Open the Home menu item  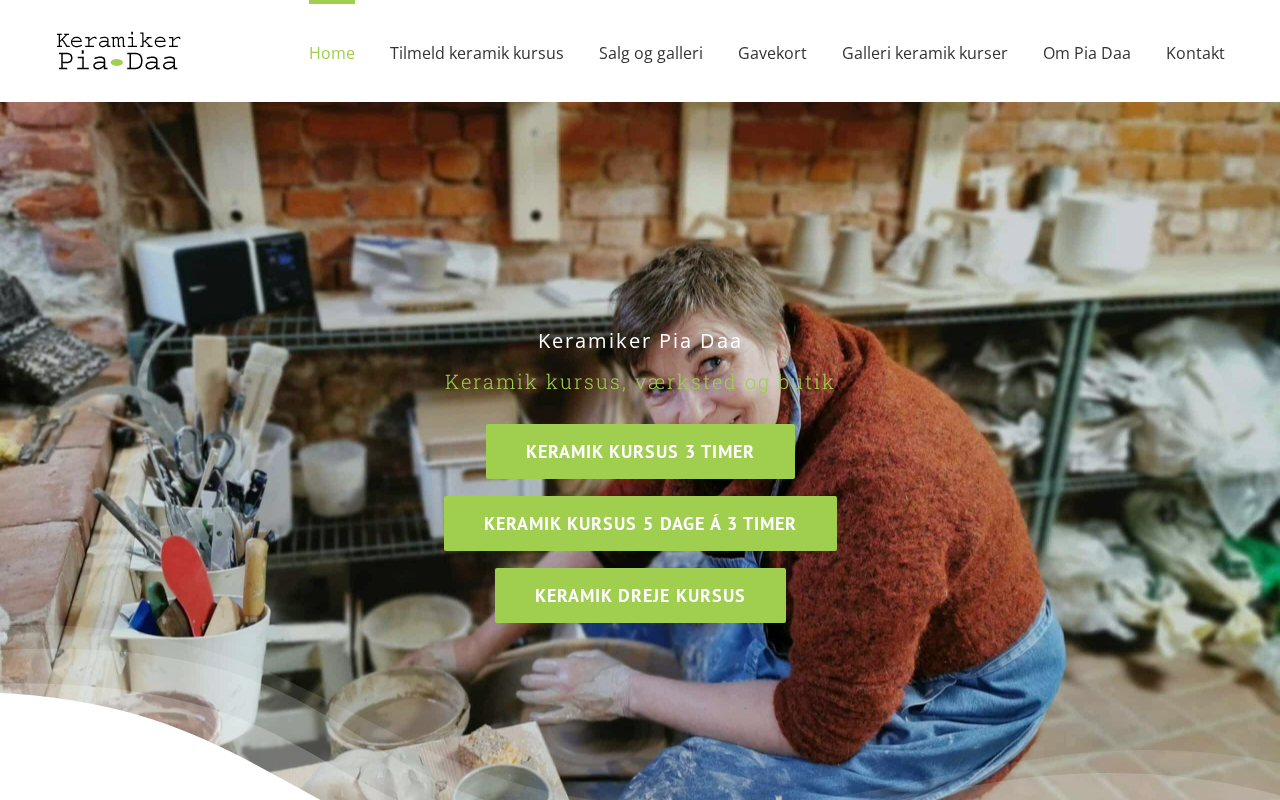pos(332,53)
